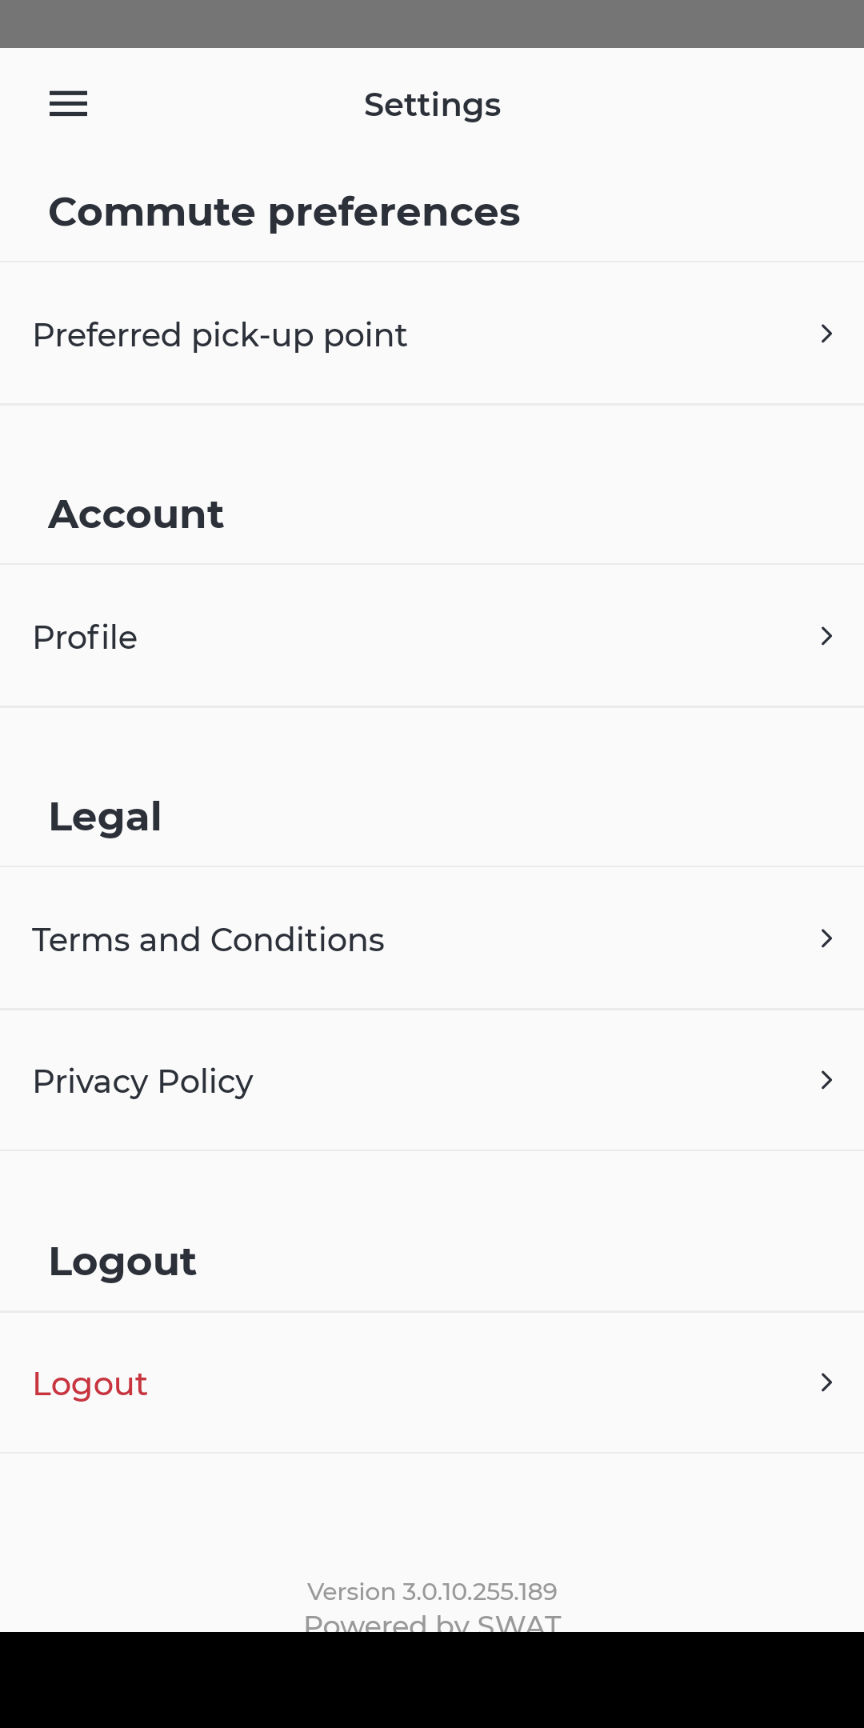864x1728 pixels.
Task: Tap the Privacy Policy row arrow icon
Action: click(826, 1080)
